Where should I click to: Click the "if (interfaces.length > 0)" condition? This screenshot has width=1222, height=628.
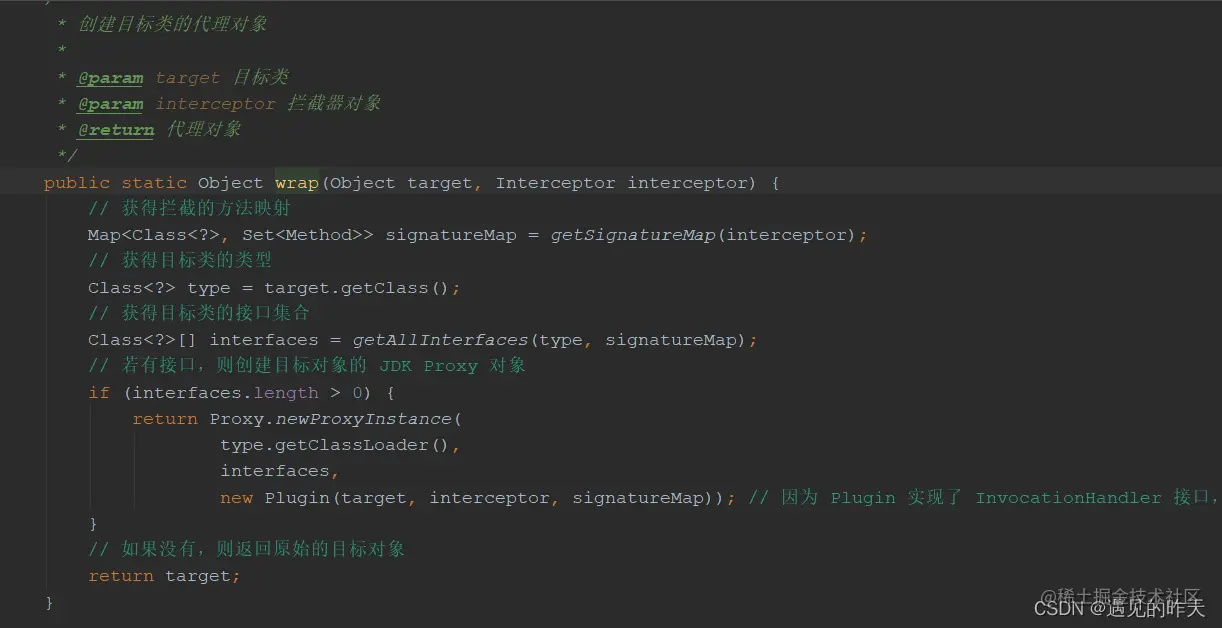pos(230,393)
